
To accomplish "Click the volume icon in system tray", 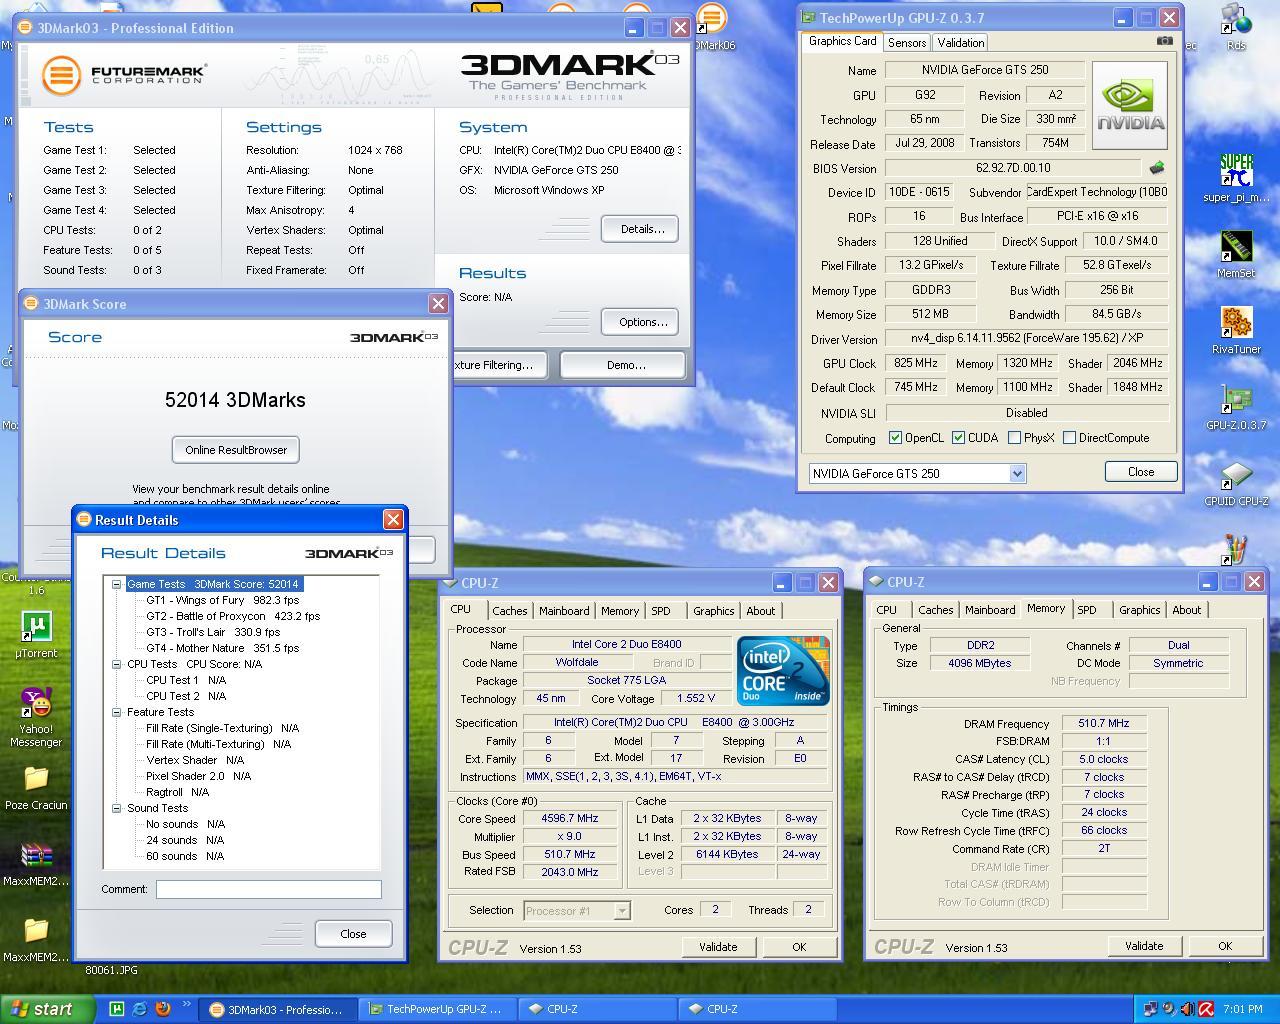I will (x=1187, y=1009).
